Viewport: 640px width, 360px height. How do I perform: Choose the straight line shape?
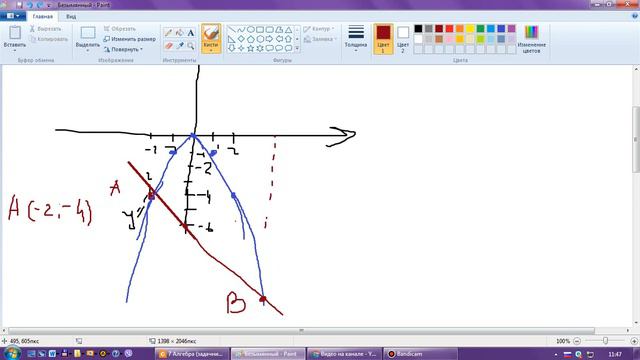click(x=231, y=29)
